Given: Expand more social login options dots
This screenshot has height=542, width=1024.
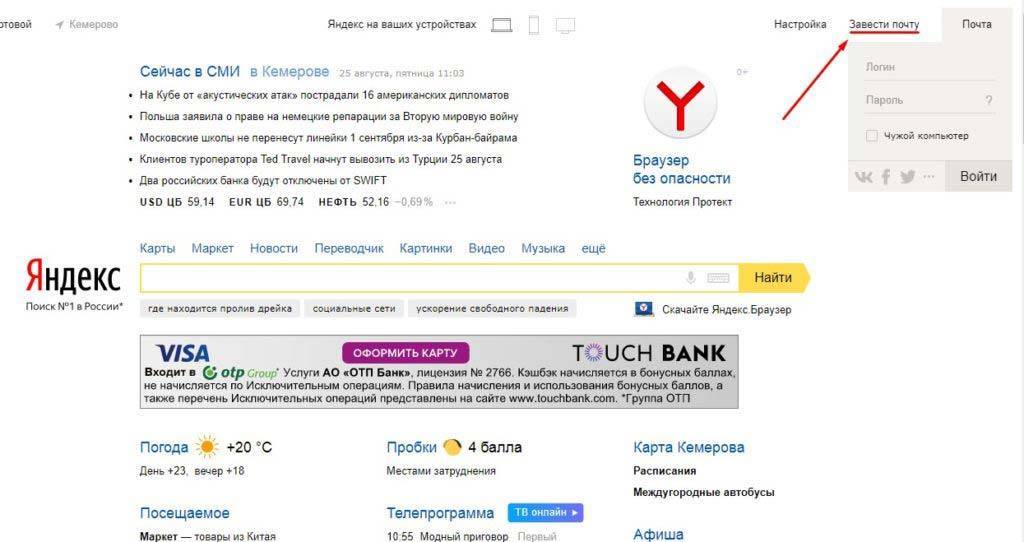Looking at the screenshot, I should [929, 176].
